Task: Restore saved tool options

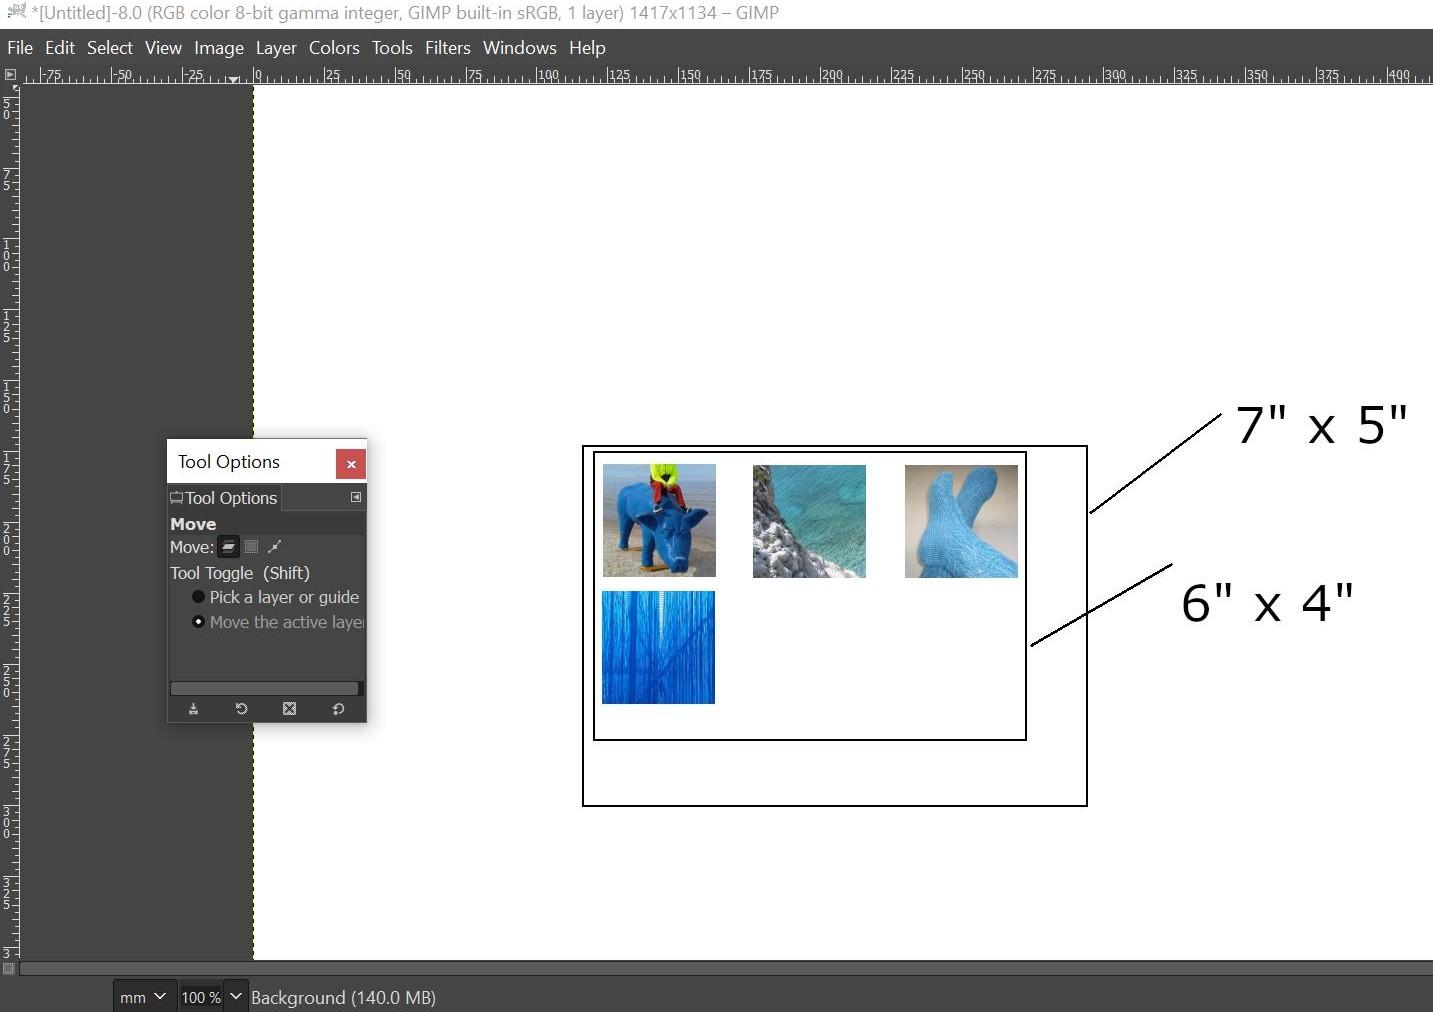Action: [x=241, y=709]
